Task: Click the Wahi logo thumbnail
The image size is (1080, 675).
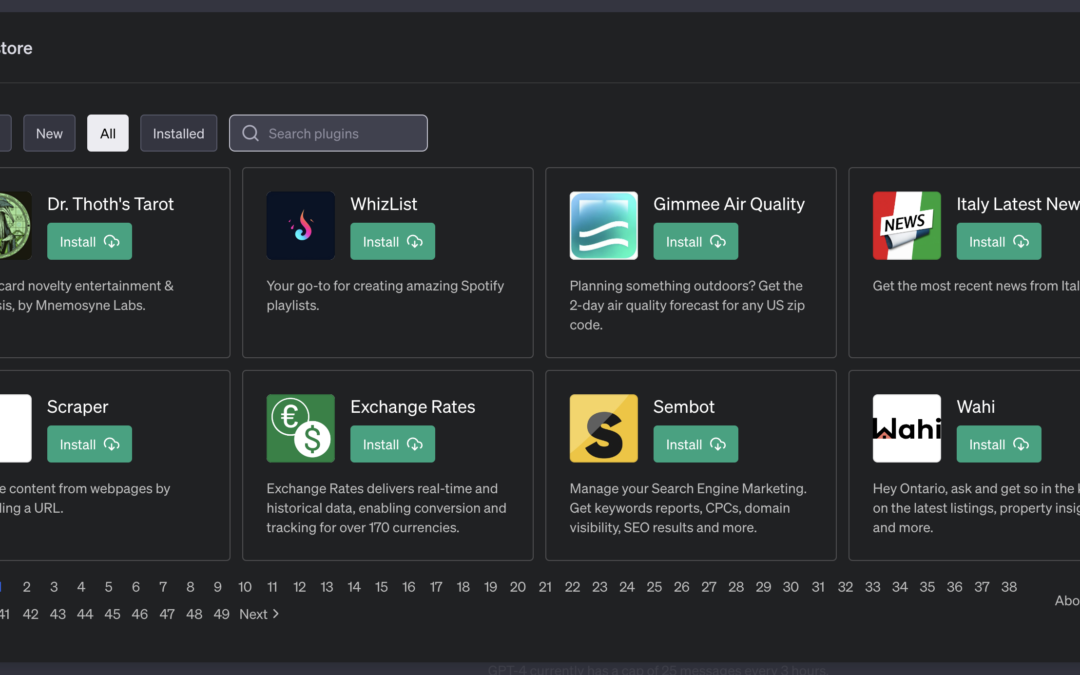Action: (906, 428)
